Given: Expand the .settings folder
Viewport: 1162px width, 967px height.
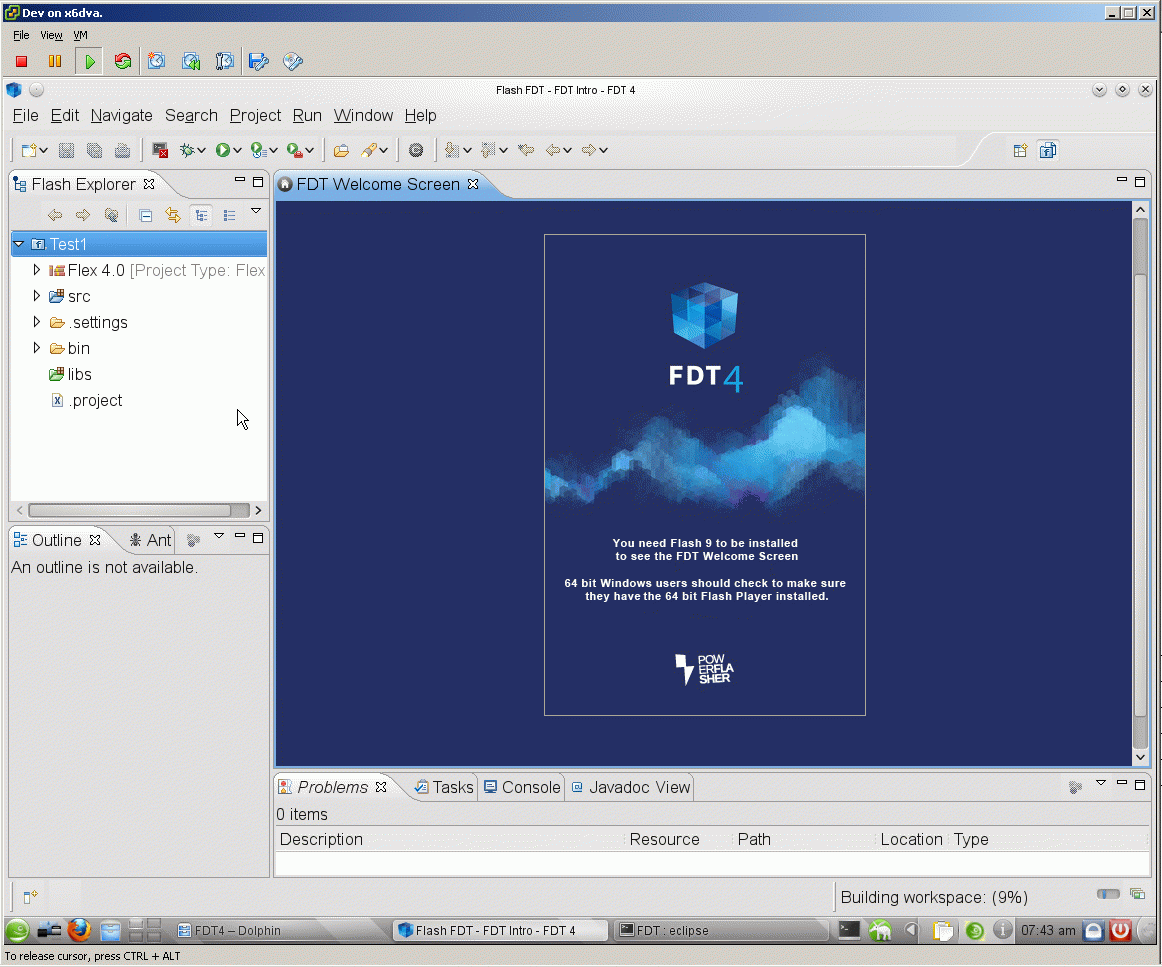Looking at the screenshot, I should tap(36, 322).
